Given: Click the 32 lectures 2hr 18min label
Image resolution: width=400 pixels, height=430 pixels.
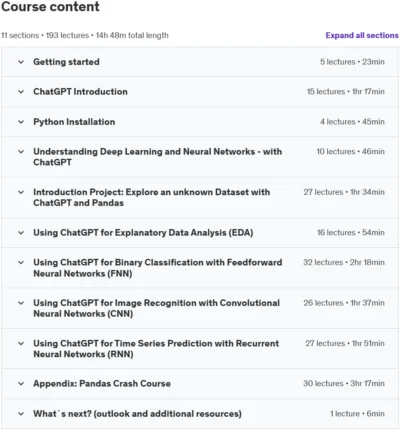Looking at the screenshot, I should (344, 263).
